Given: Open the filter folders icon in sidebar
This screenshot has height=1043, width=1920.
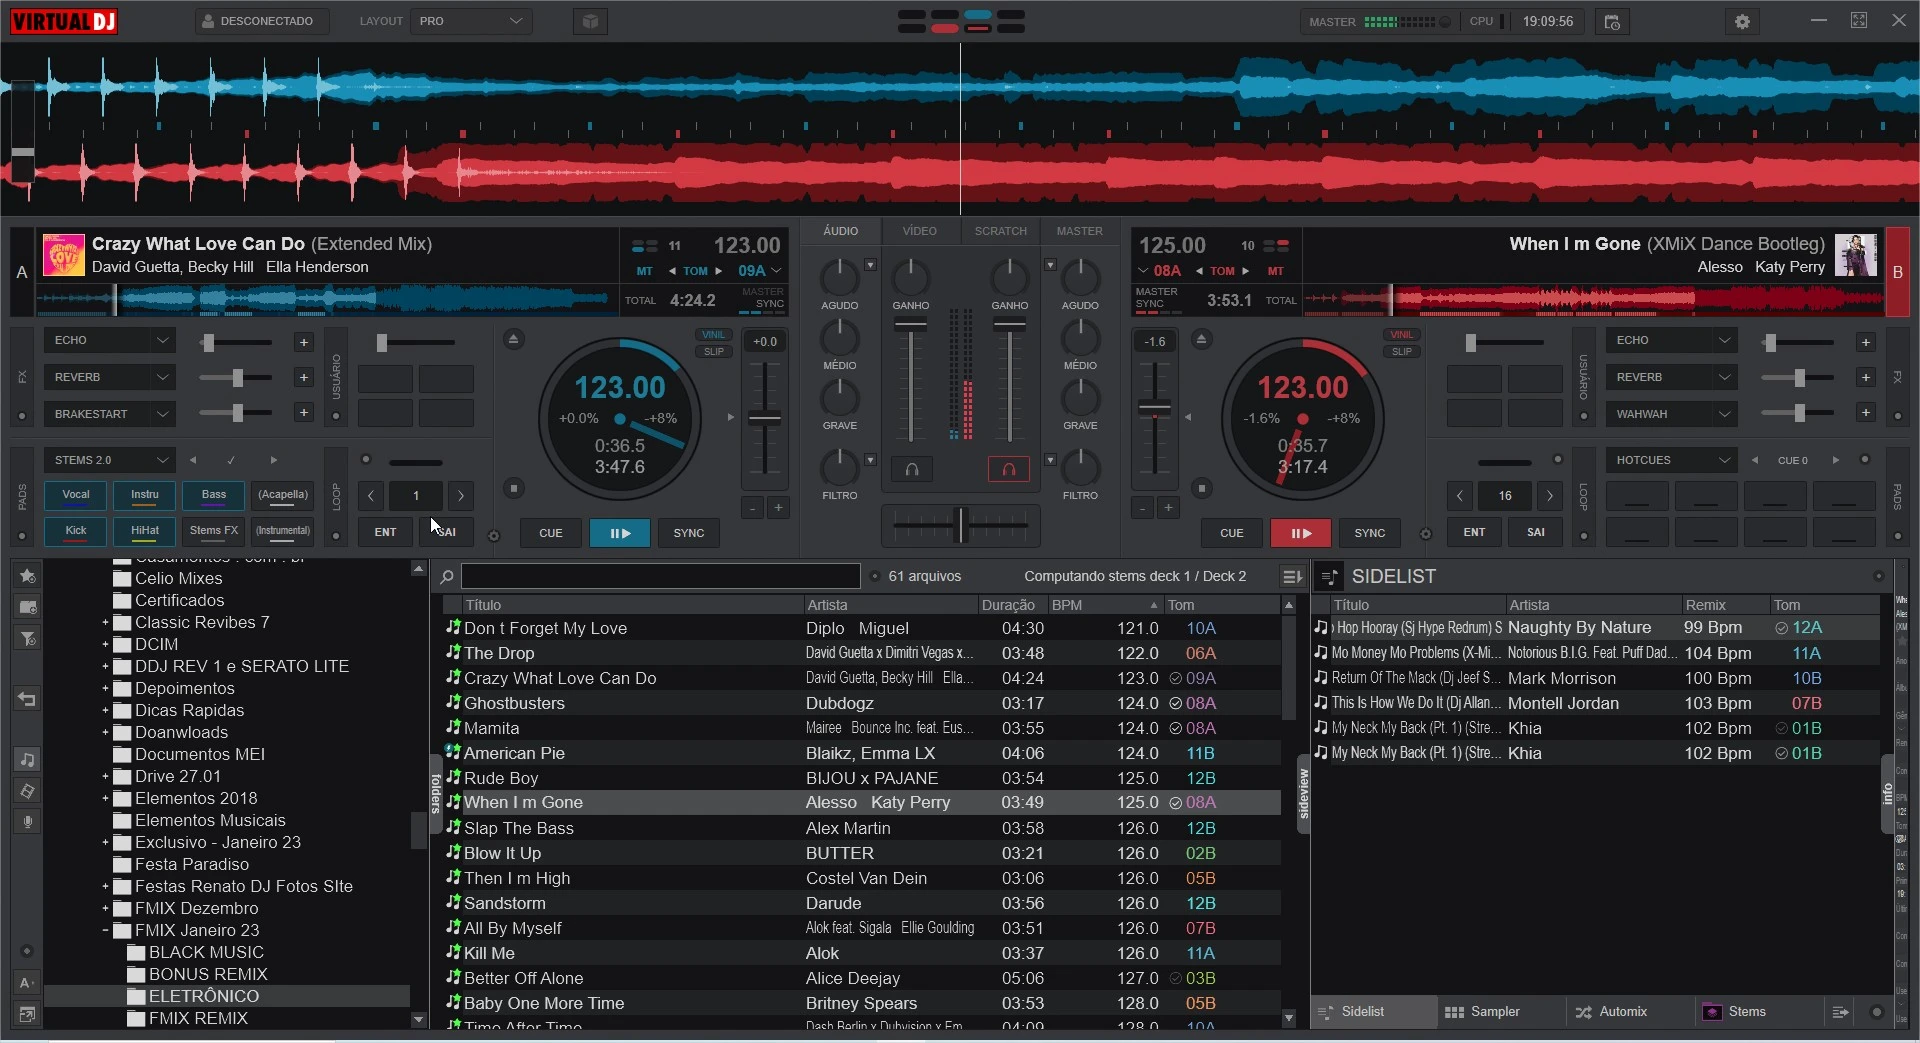Looking at the screenshot, I should (27, 639).
